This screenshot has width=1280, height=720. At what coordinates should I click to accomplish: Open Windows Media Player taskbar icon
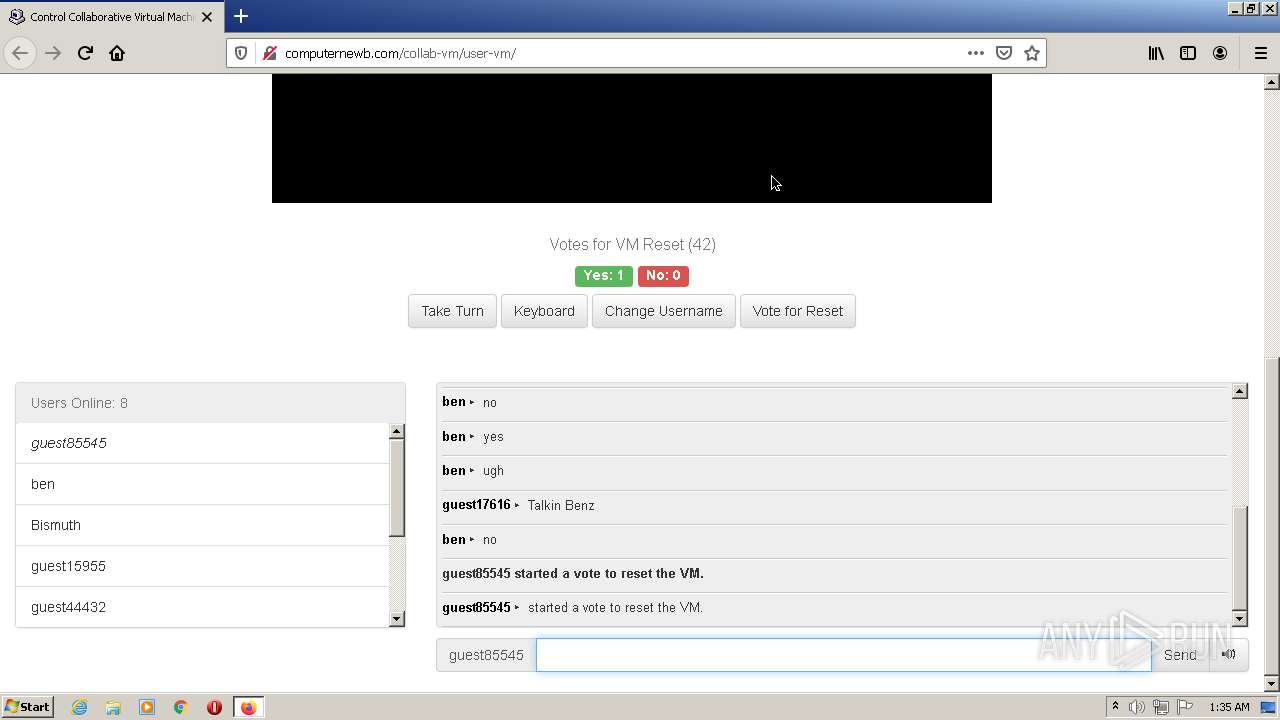(x=147, y=707)
